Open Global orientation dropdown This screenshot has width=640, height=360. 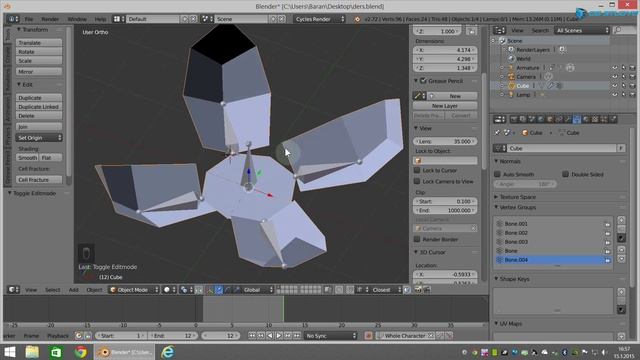(x=258, y=290)
